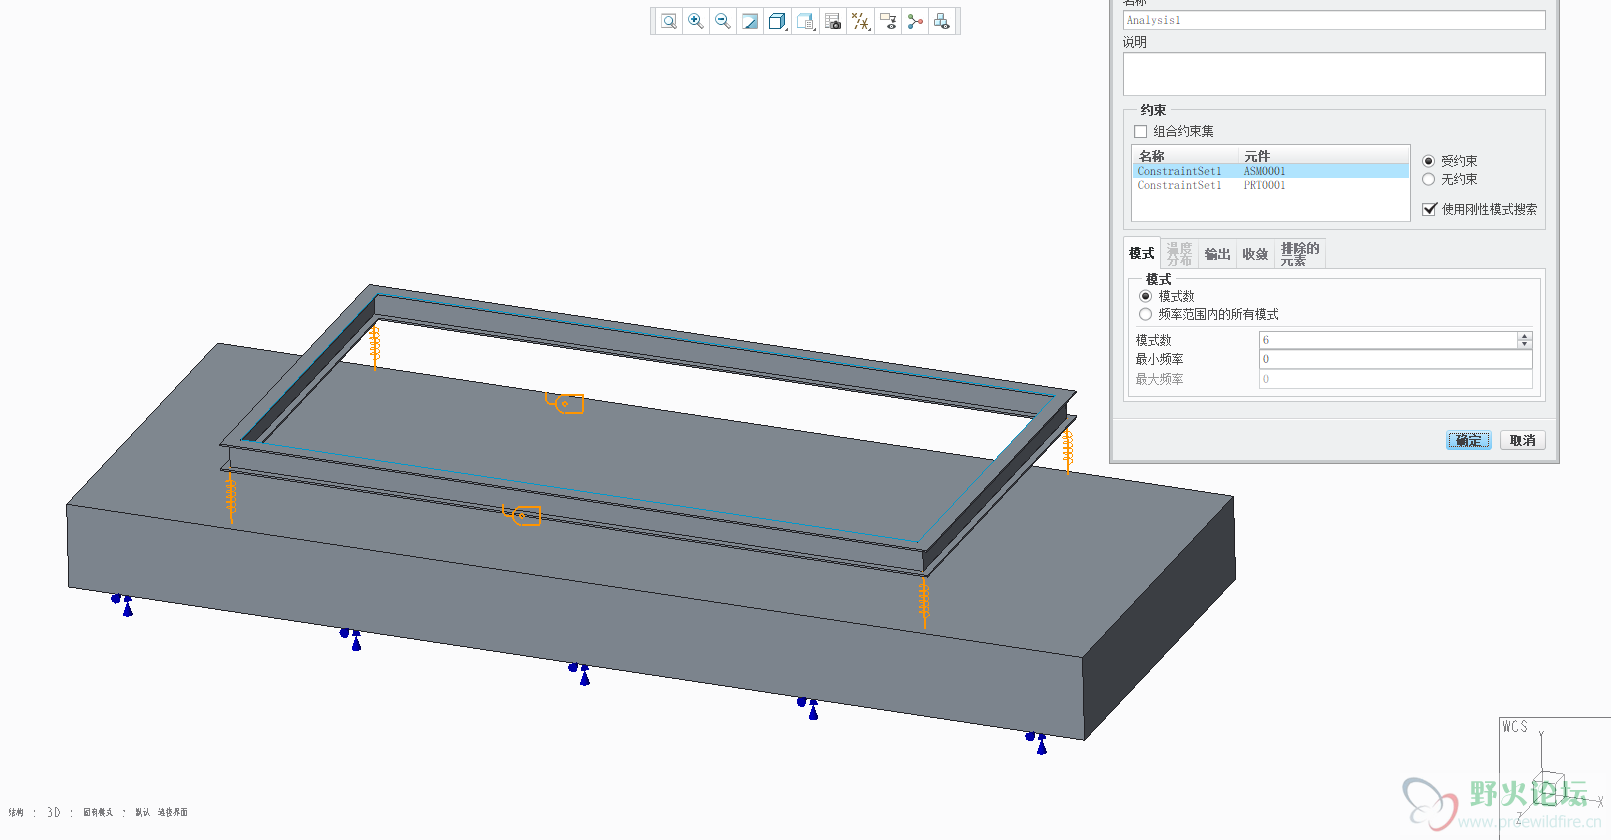Viewport: 1611px width, 840px height.
Task: Increase 模式数 with the up stepper arrow
Action: [1525, 336]
